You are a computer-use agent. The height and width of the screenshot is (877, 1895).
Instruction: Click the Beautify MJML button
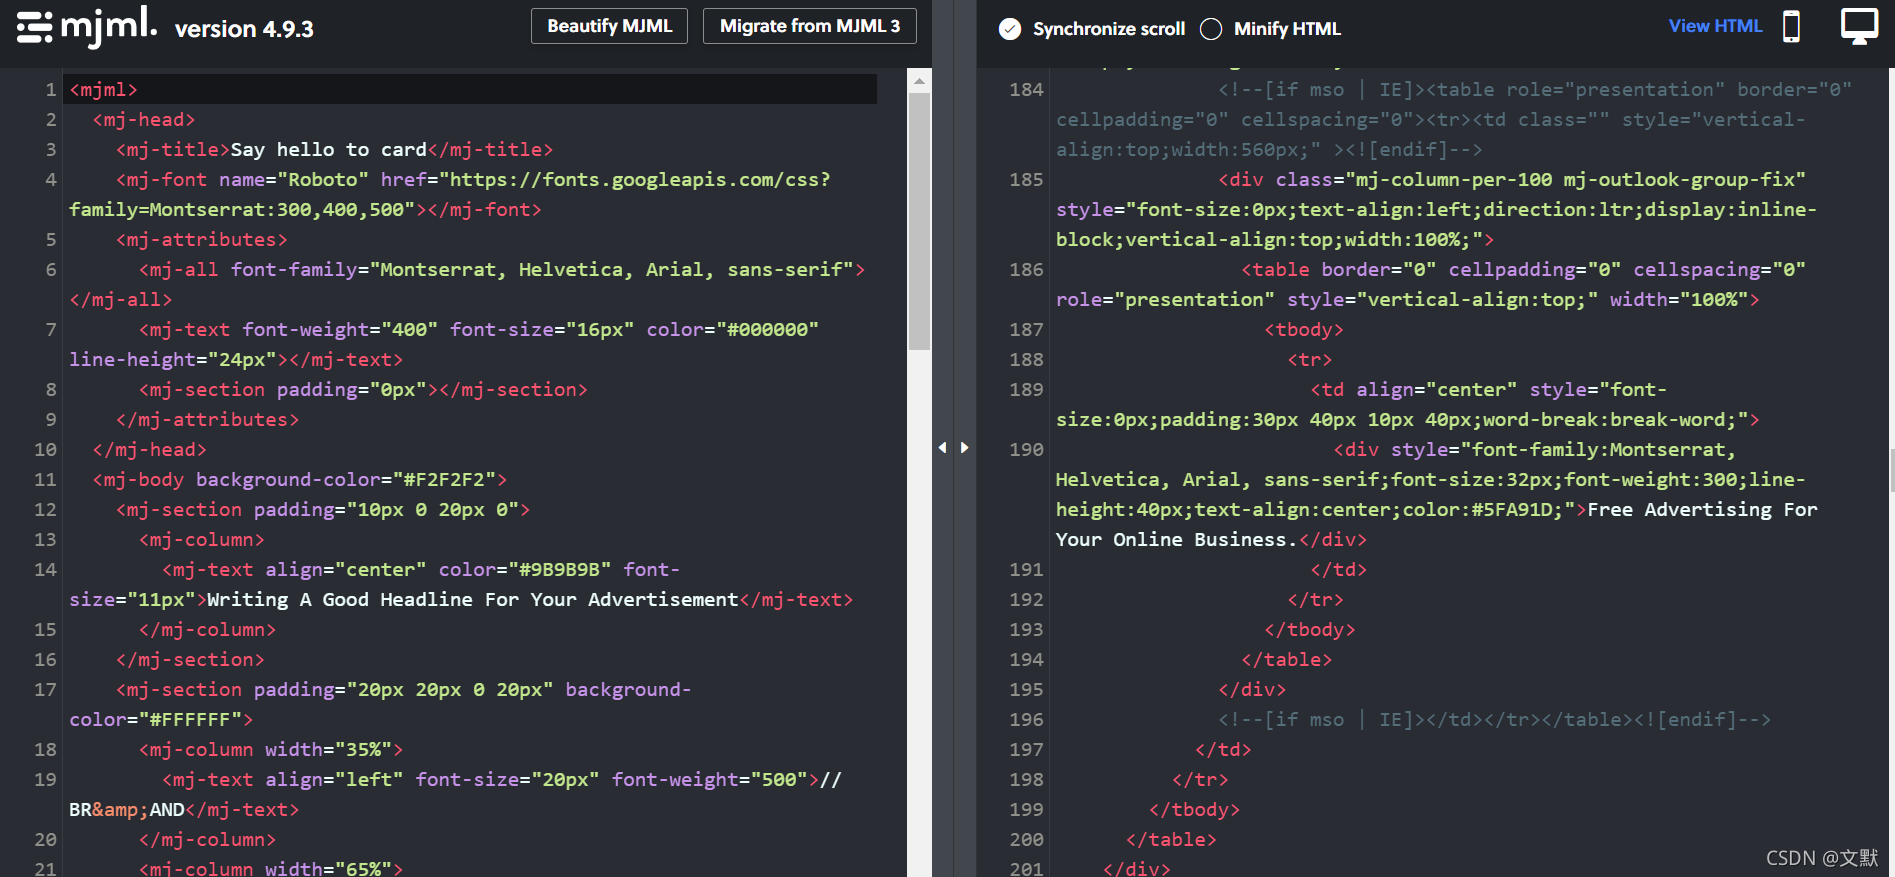[609, 26]
